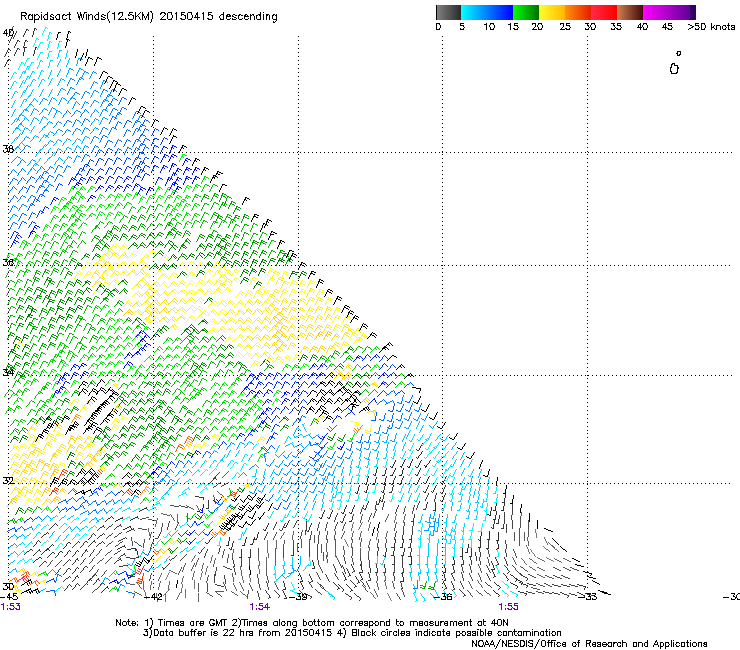Click the longitude label '-33' on bottom axis
Screen dimensions: 740x650
tap(588, 597)
